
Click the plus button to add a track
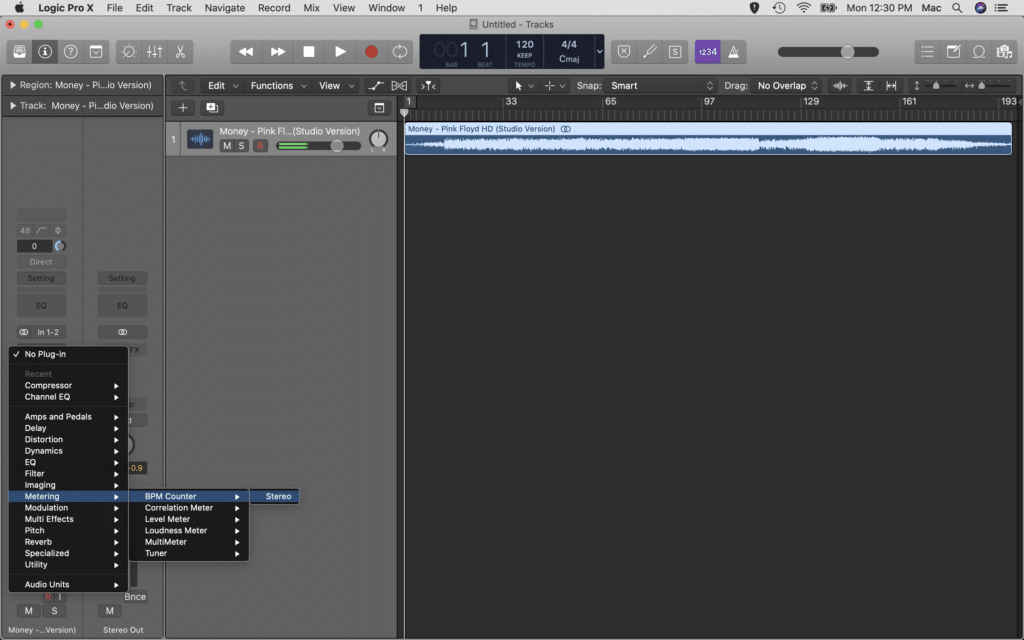coord(183,107)
